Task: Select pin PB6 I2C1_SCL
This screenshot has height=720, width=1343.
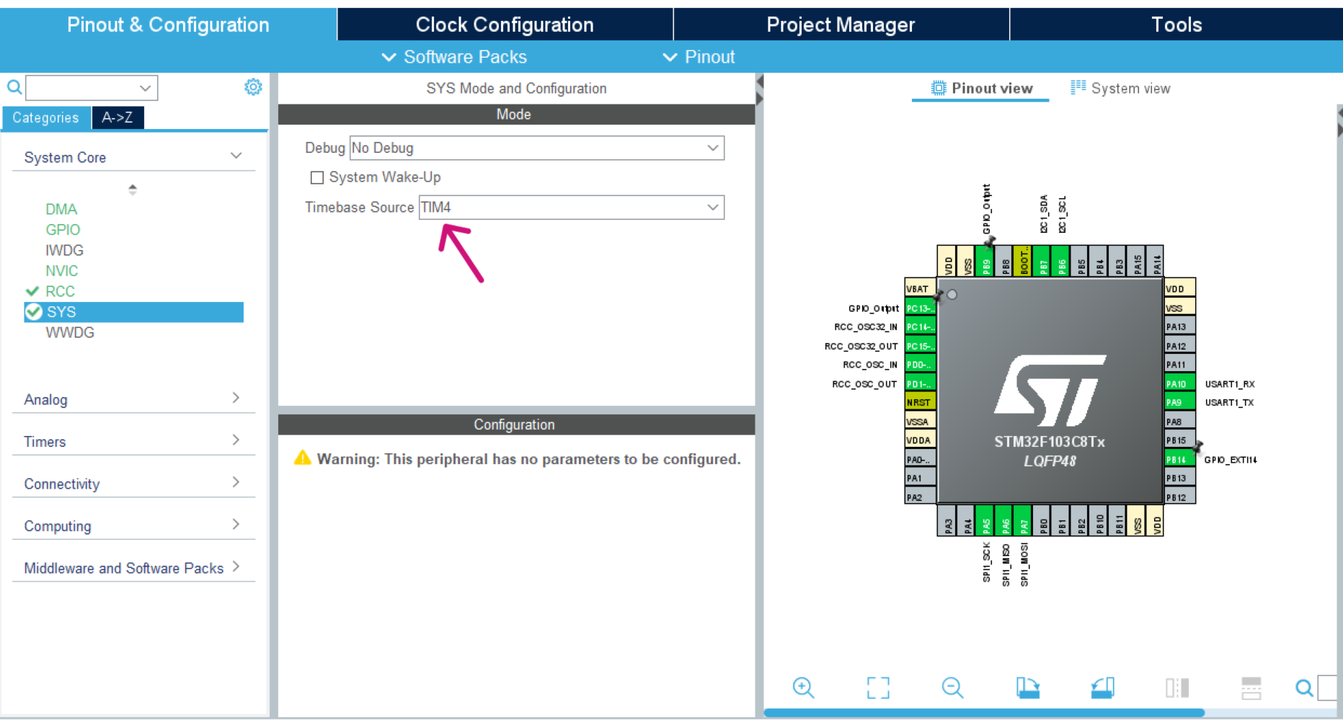Action: [x=1062, y=262]
